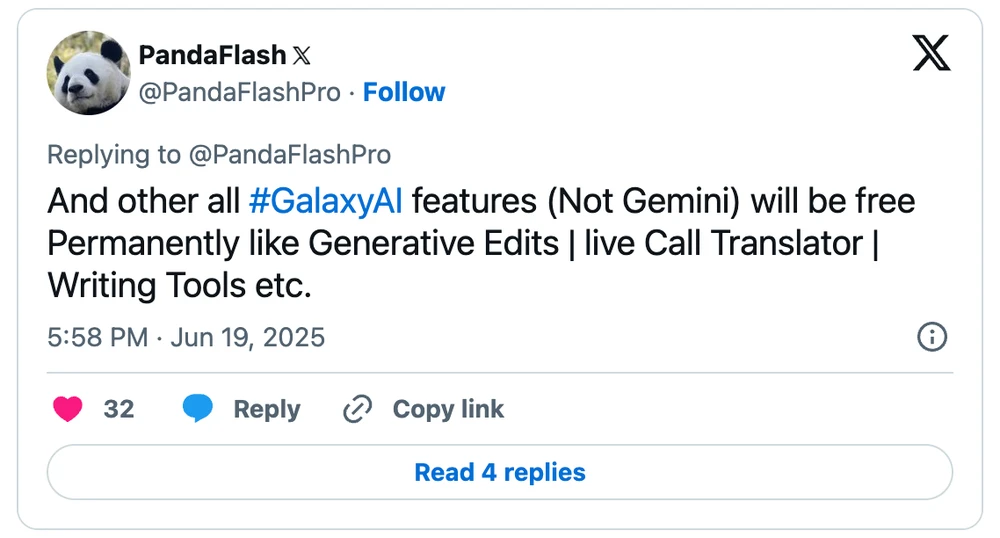Expand the Read 4 replies button

[x=500, y=472]
